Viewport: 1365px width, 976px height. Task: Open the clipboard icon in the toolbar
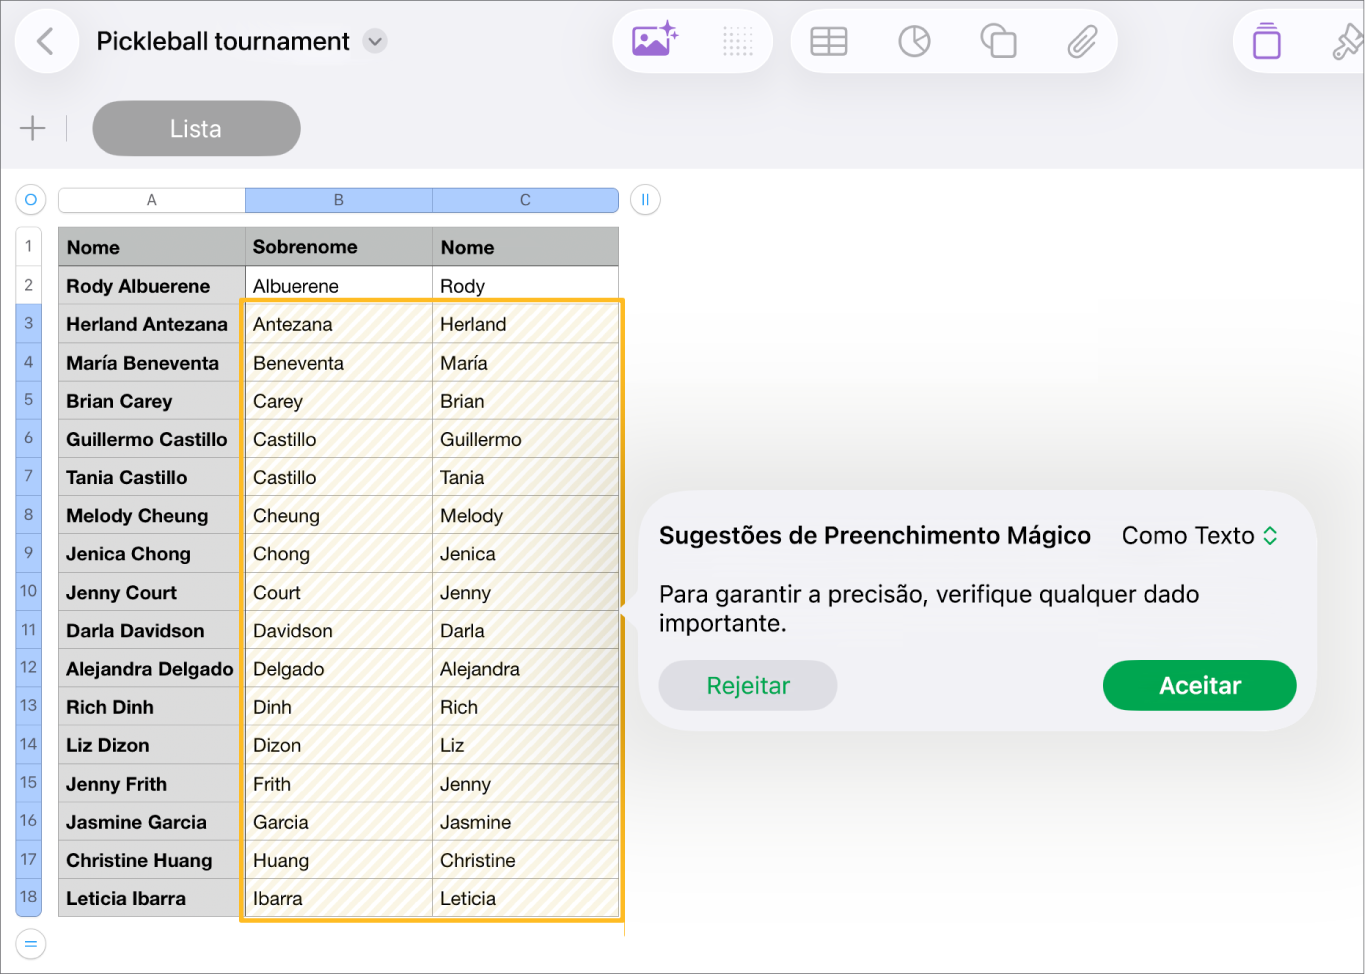1266,41
